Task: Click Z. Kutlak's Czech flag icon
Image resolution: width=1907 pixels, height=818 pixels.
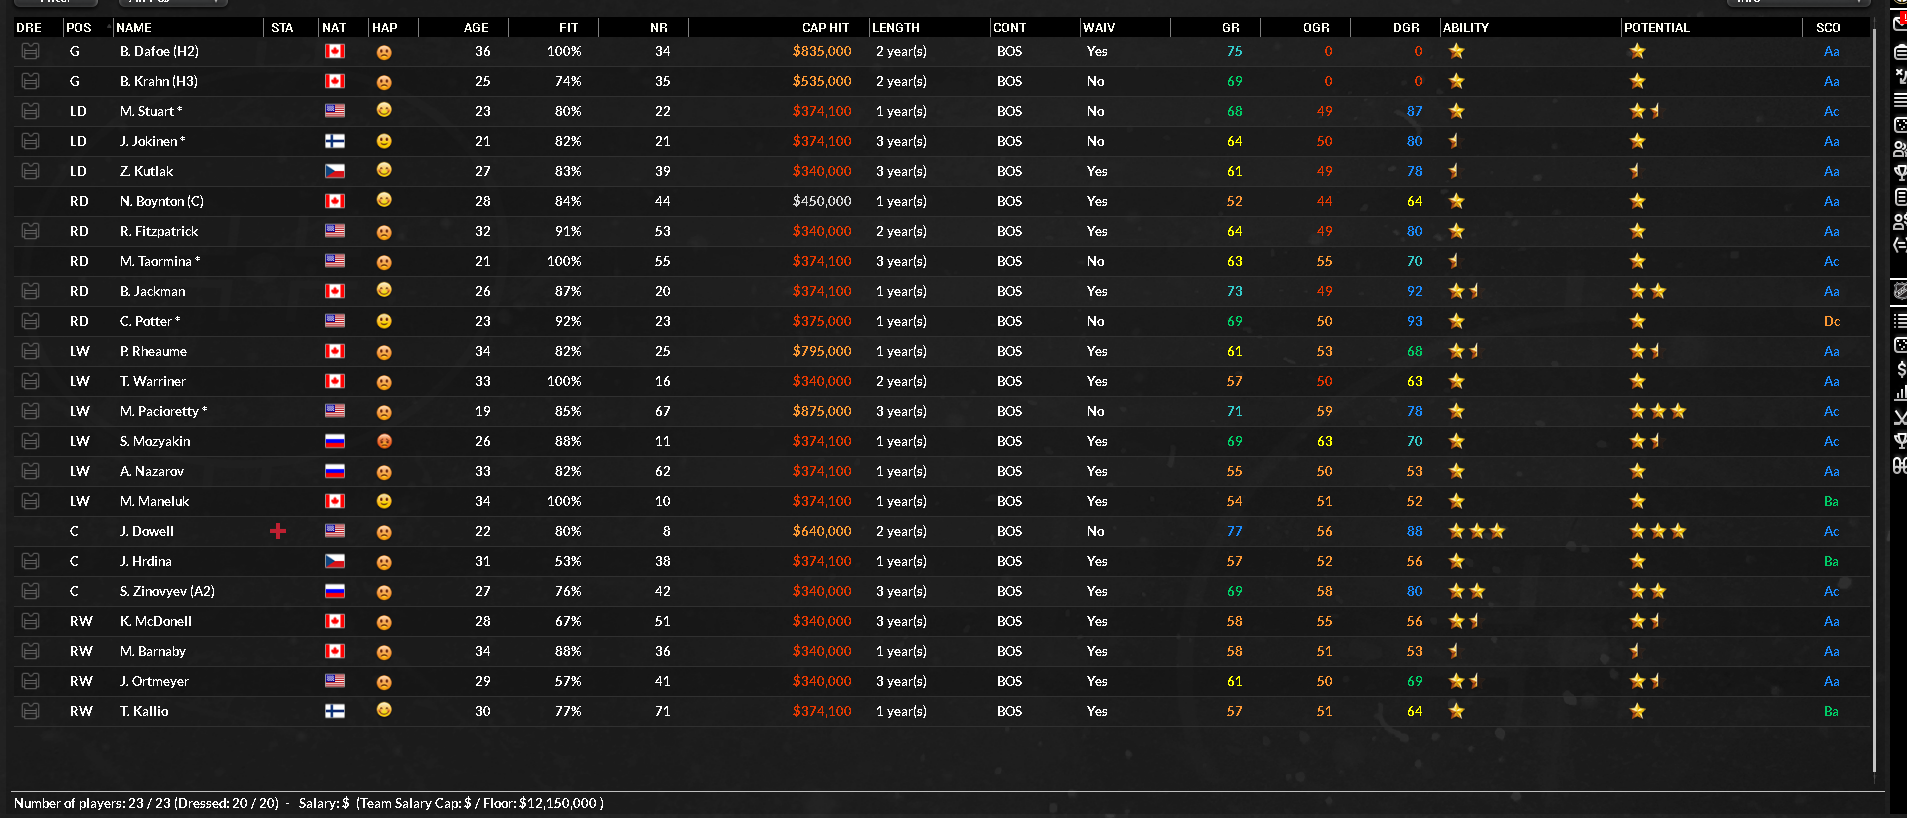Action: 335,171
